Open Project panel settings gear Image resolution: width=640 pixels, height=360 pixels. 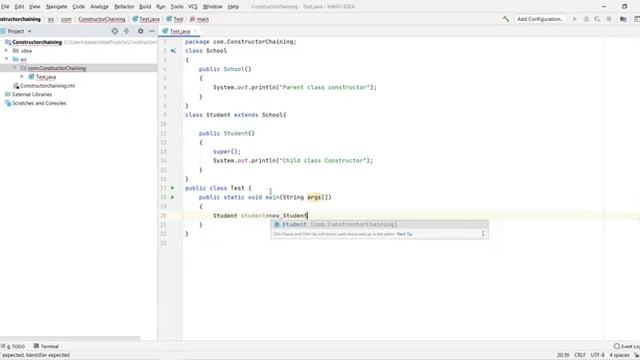point(140,31)
